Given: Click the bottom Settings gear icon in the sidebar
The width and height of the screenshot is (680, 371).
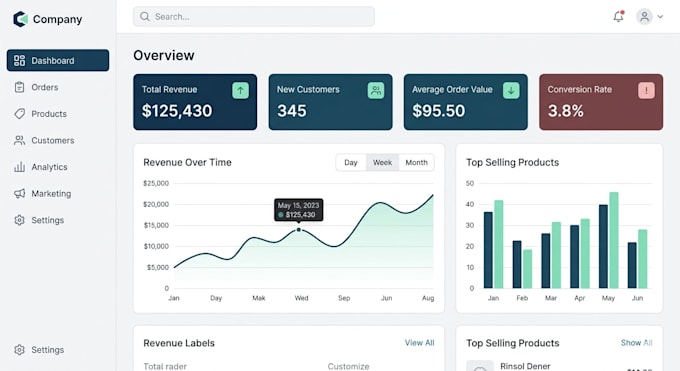Looking at the screenshot, I should click(x=19, y=350).
